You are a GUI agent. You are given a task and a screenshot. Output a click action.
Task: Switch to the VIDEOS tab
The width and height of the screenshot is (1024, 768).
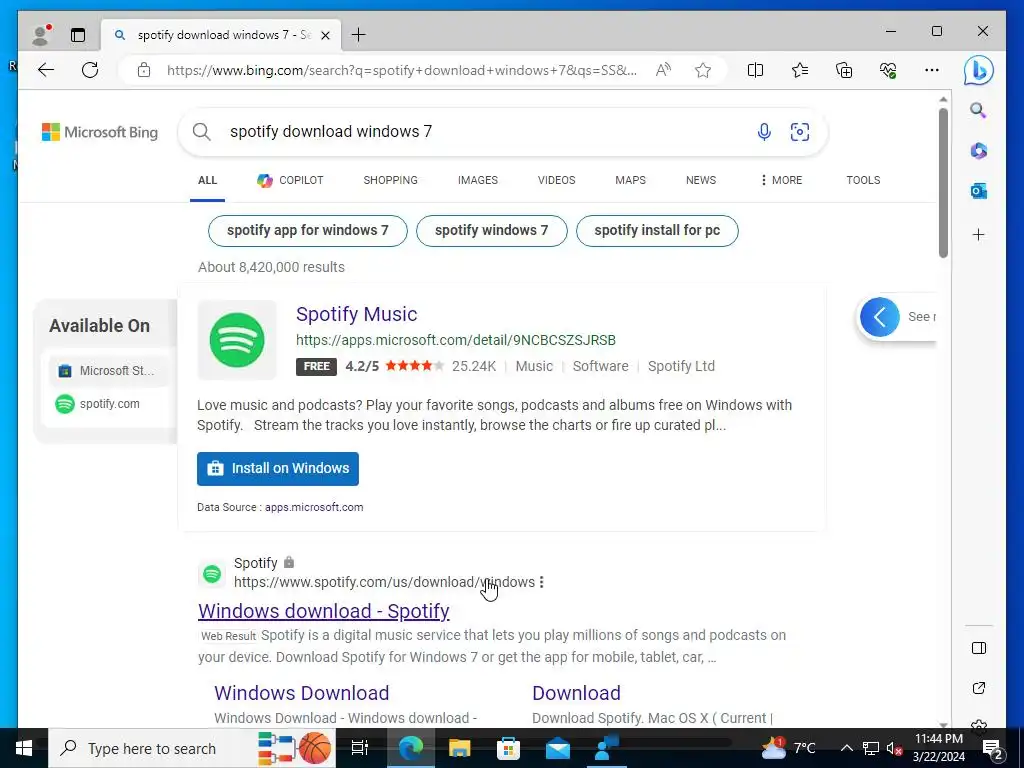point(556,180)
